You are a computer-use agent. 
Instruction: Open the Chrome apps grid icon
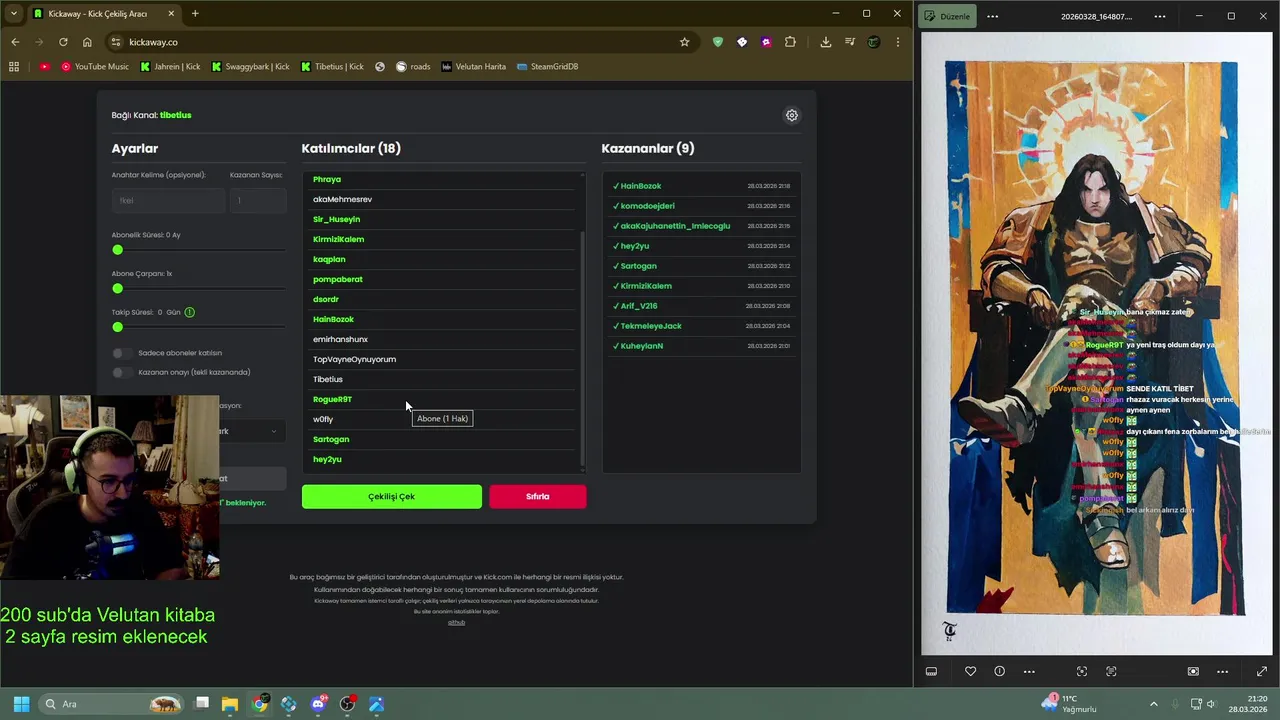pyautogui.click(x=14, y=66)
